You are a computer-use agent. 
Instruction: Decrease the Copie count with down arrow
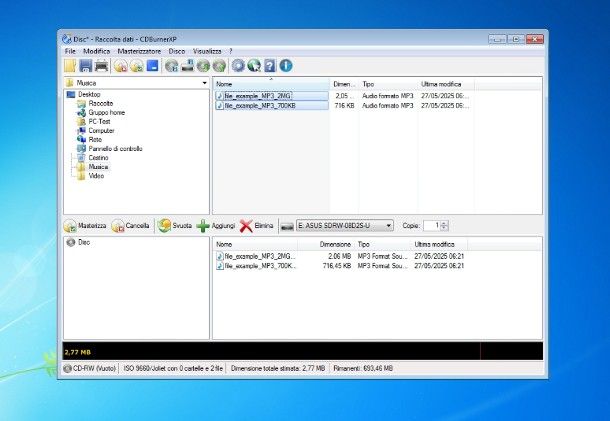coord(444,228)
